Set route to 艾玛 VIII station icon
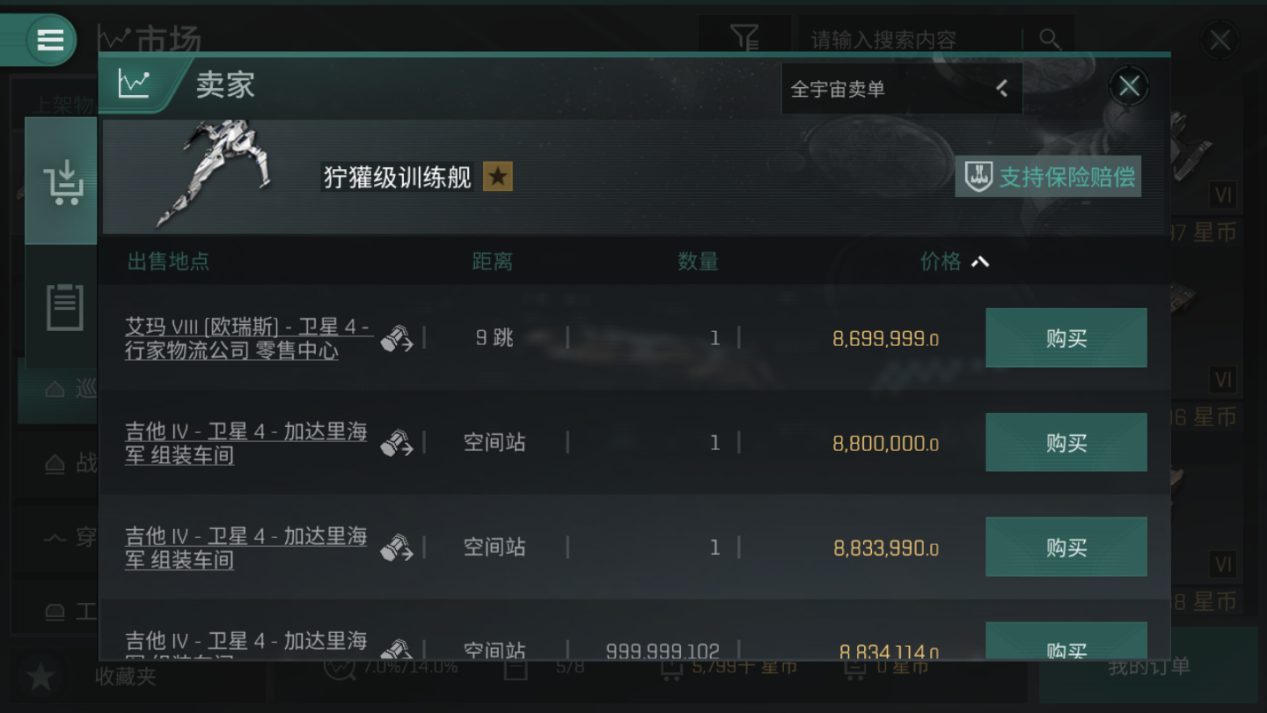Image resolution: width=1267 pixels, height=713 pixels. point(397,339)
